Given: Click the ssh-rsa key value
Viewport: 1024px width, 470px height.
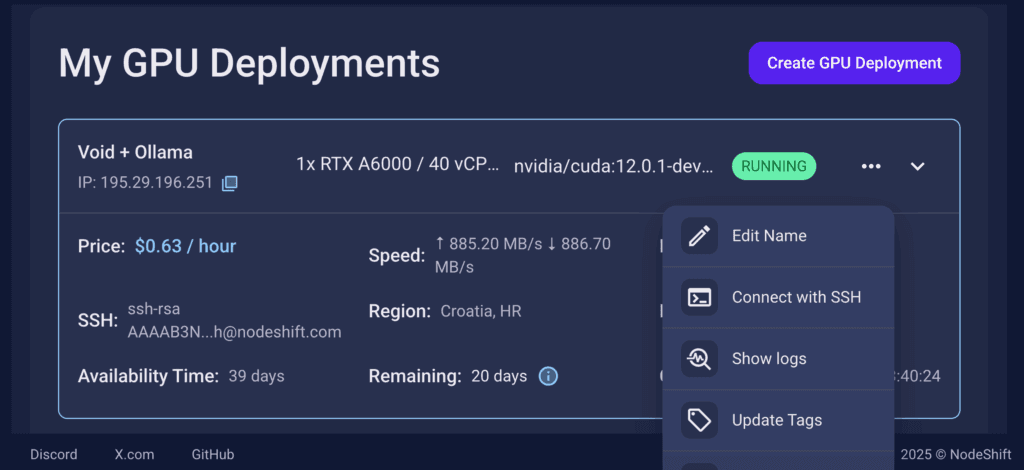Looking at the screenshot, I should point(234,321).
